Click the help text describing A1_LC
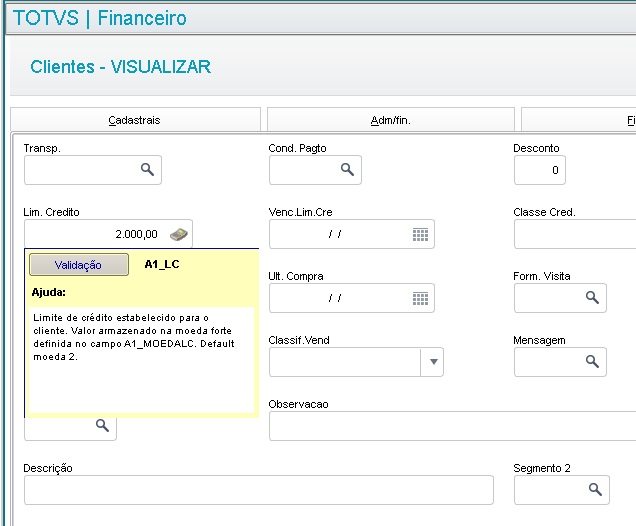 (134, 337)
